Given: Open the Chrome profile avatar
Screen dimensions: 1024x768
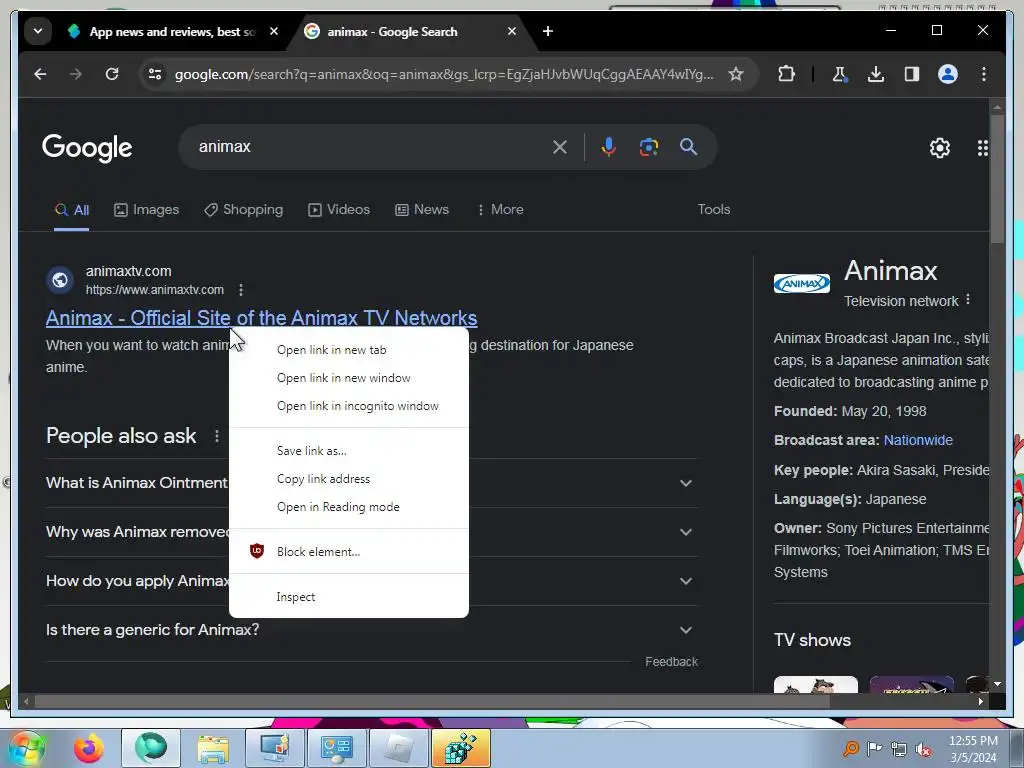Looking at the screenshot, I should pyautogui.click(x=948, y=74).
